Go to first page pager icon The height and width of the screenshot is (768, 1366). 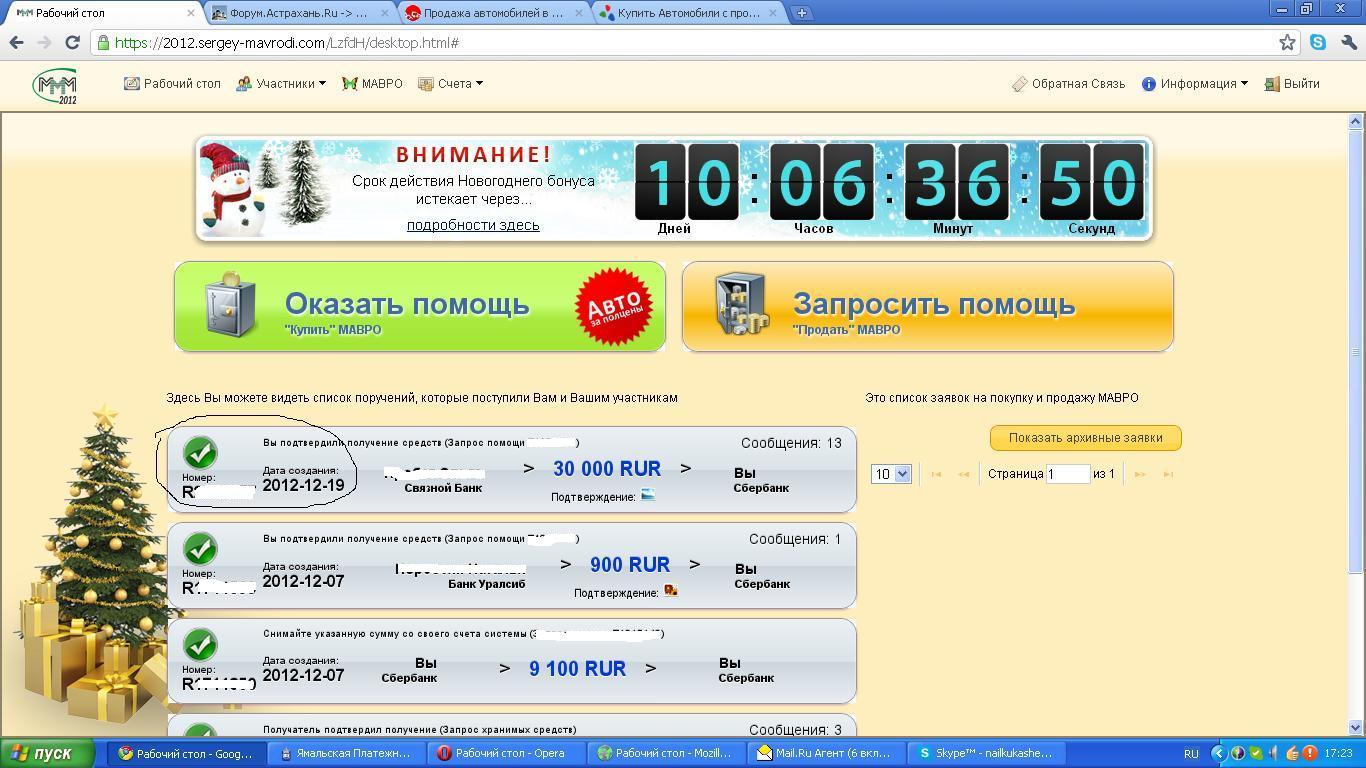coord(936,474)
